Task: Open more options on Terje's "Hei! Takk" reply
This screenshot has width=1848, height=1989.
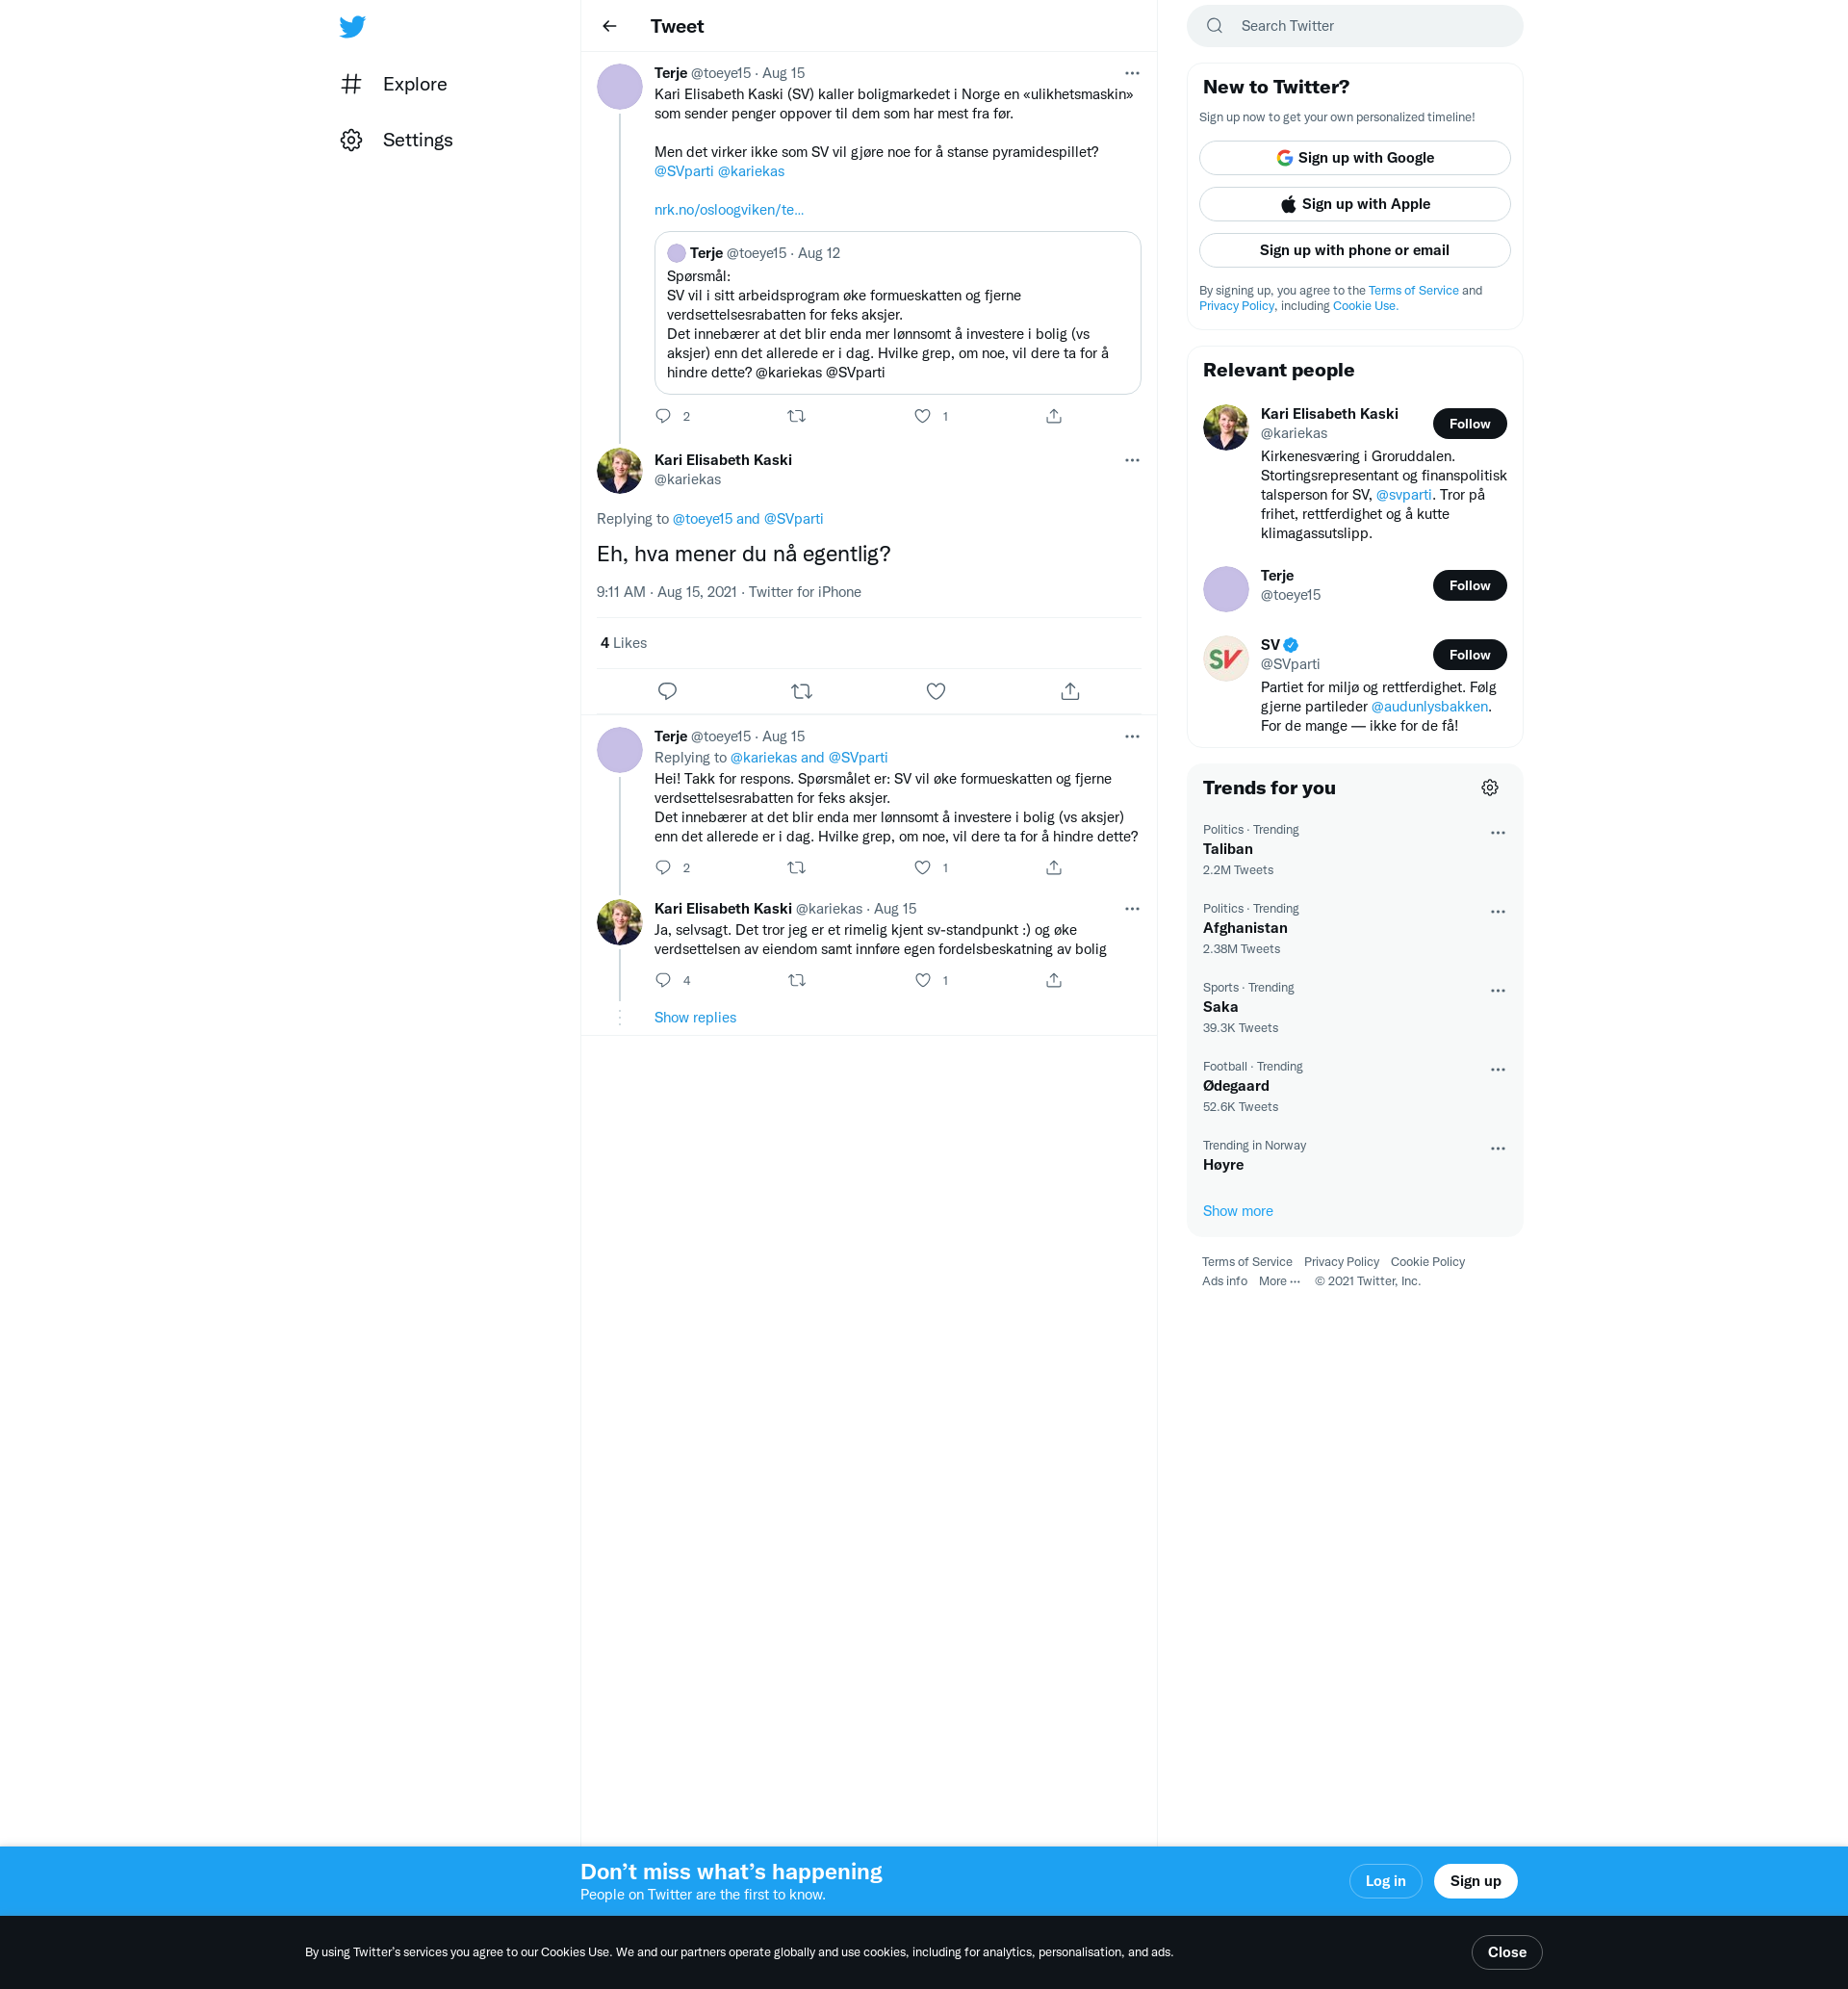Action: 1132,736
